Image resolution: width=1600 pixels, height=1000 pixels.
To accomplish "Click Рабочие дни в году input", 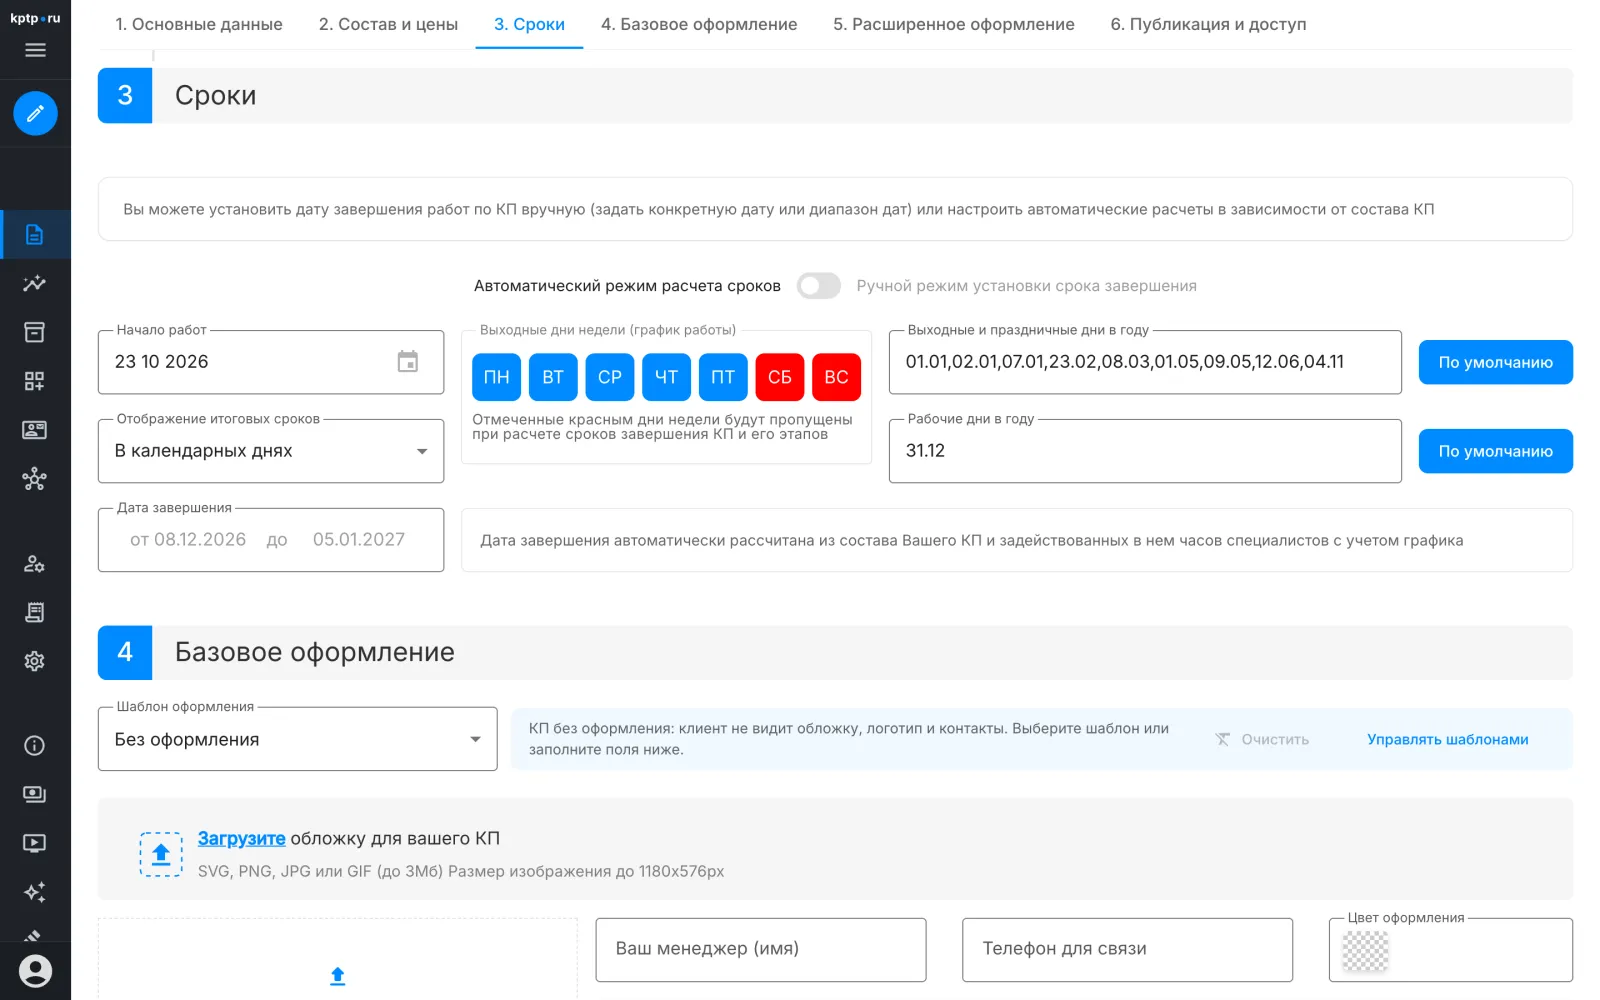I will tap(1145, 451).
